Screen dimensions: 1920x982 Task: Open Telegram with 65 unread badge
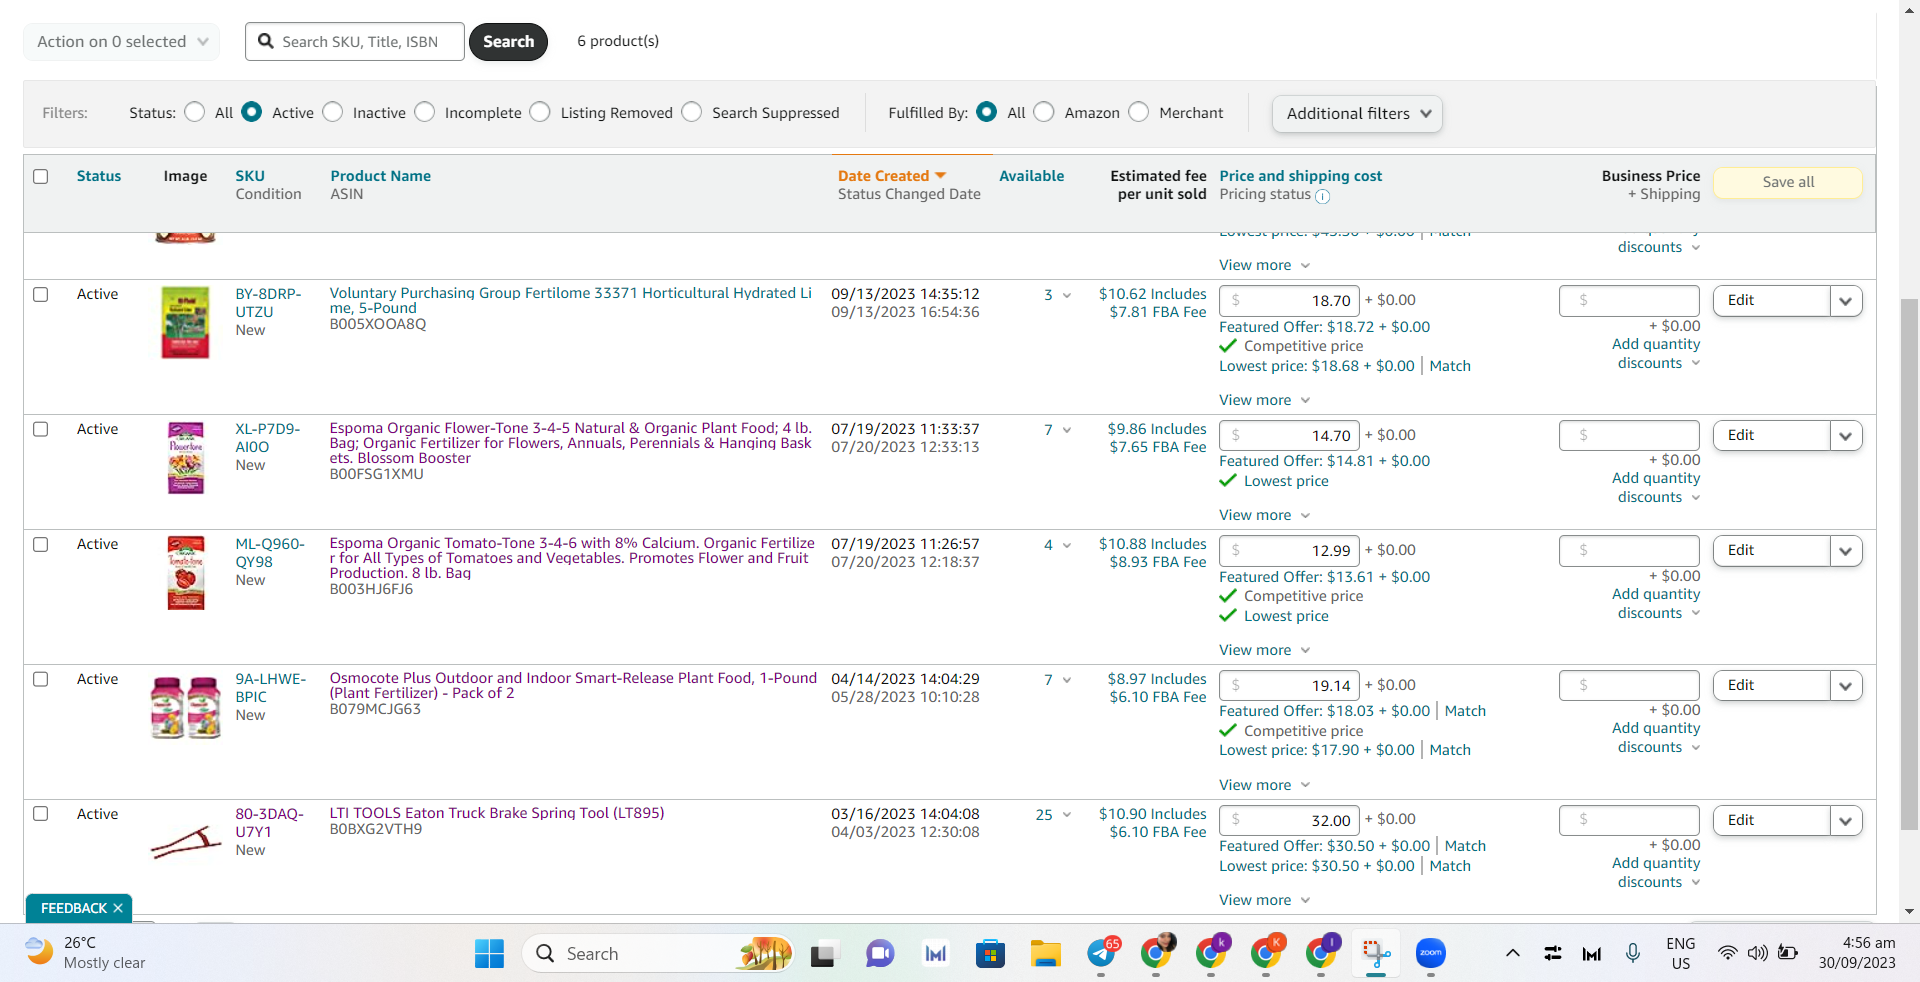[1102, 952]
